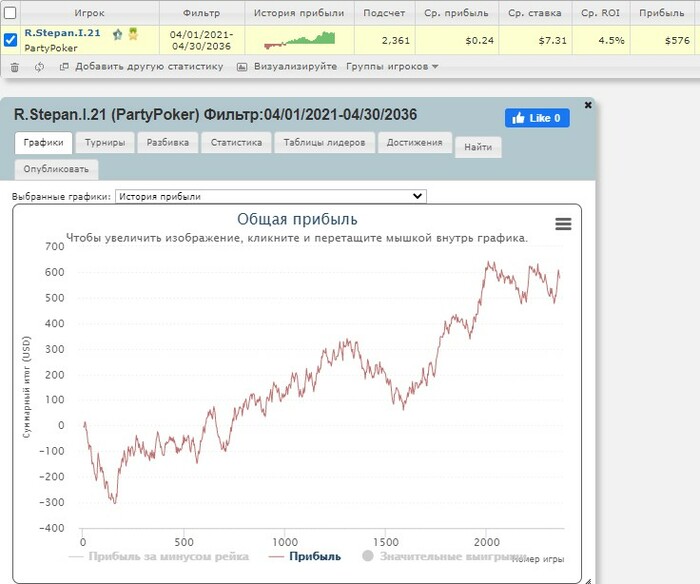Open the Турниры tab

point(105,143)
